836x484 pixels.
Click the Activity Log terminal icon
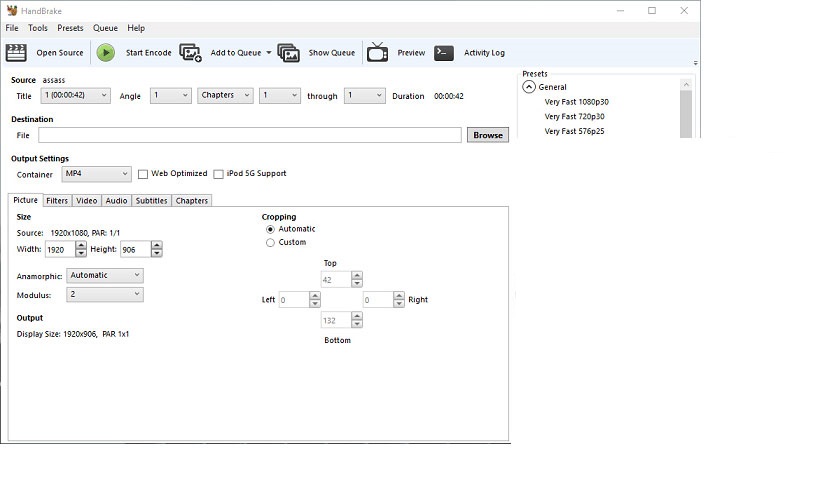(x=444, y=53)
